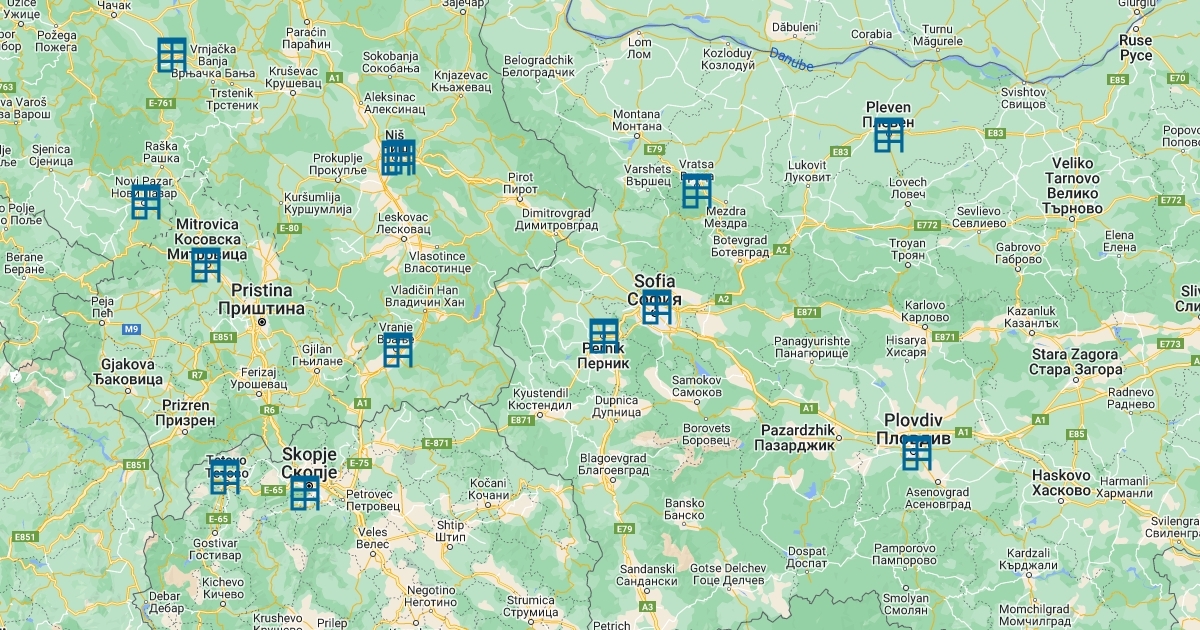Open the building marker at Novi Pazar
Screen dimensions: 1200x630
[x=146, y=202]
